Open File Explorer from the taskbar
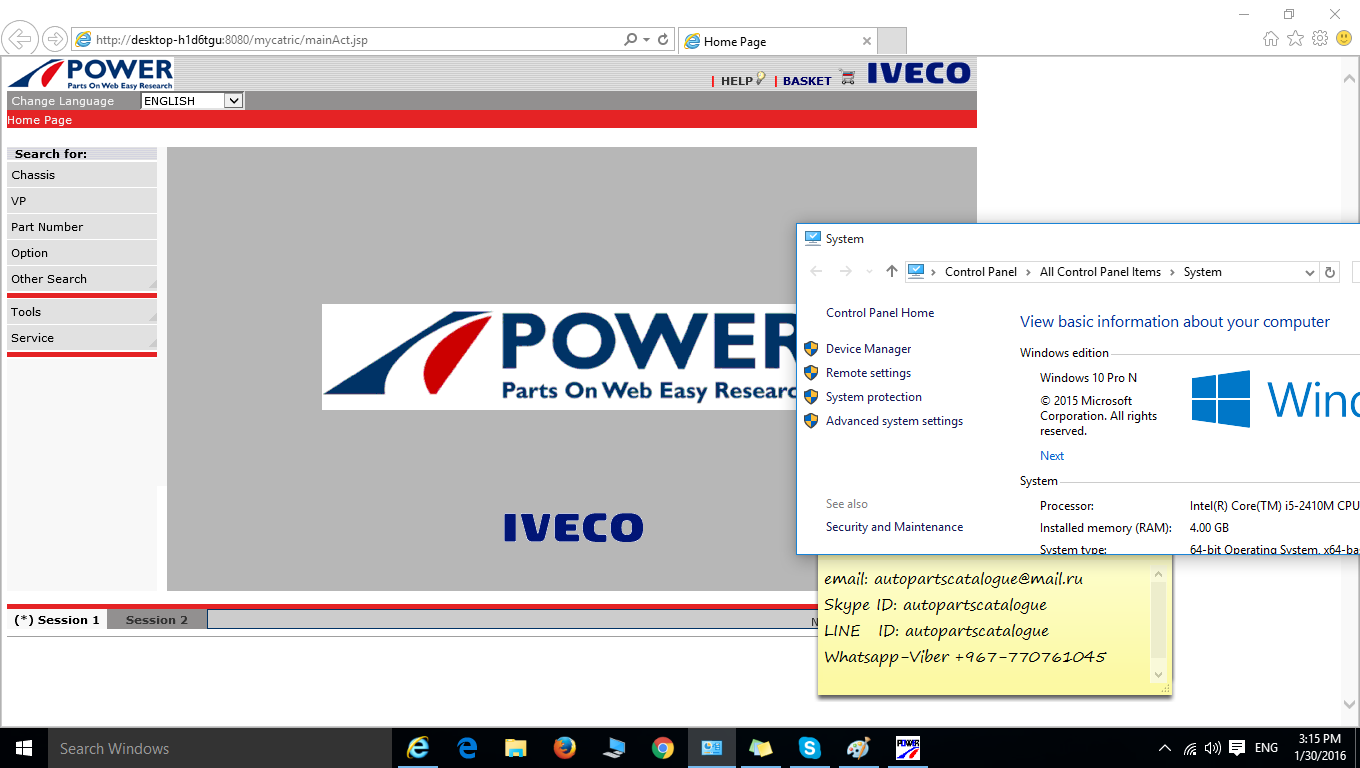Screen dimensions: 1360x768 tap(516, 748)
